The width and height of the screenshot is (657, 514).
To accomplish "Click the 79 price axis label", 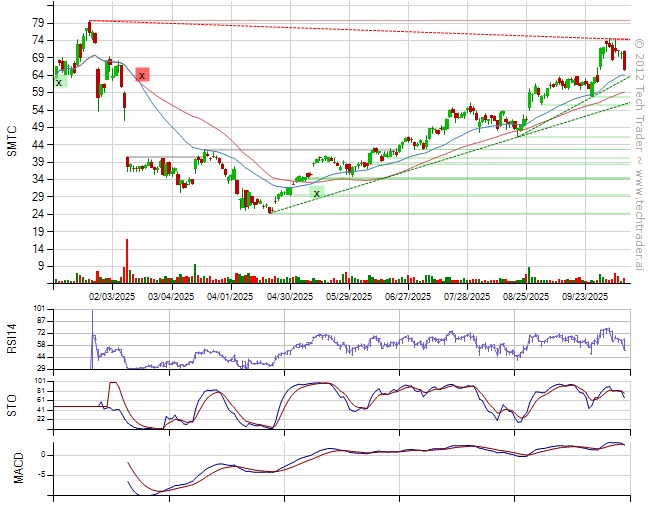I will pos(37,22).
